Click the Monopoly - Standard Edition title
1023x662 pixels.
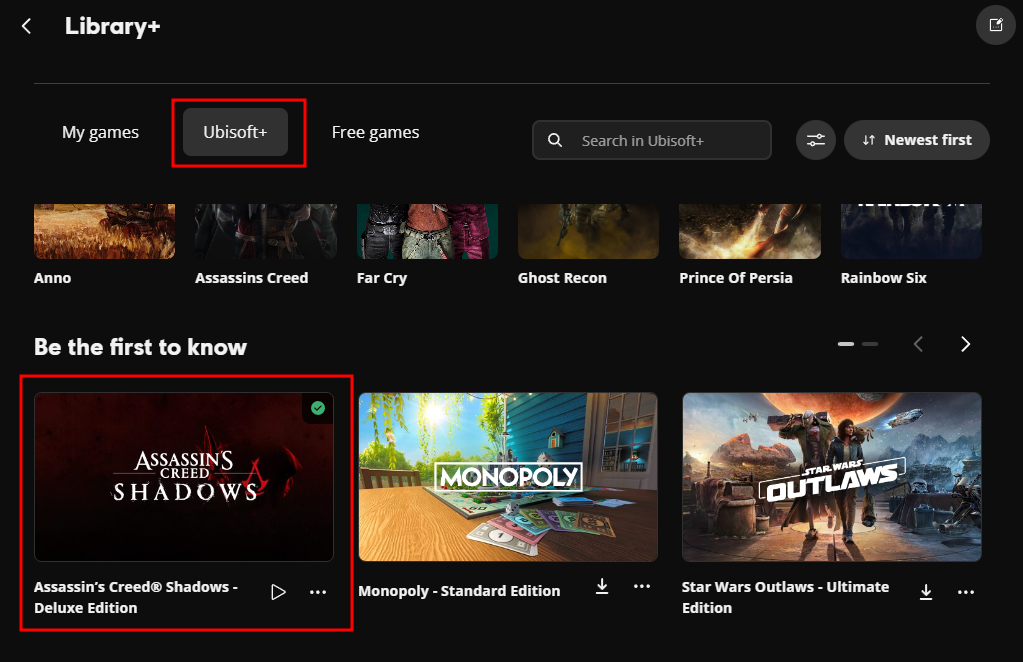pyautogui.click(x=459, y=591)
